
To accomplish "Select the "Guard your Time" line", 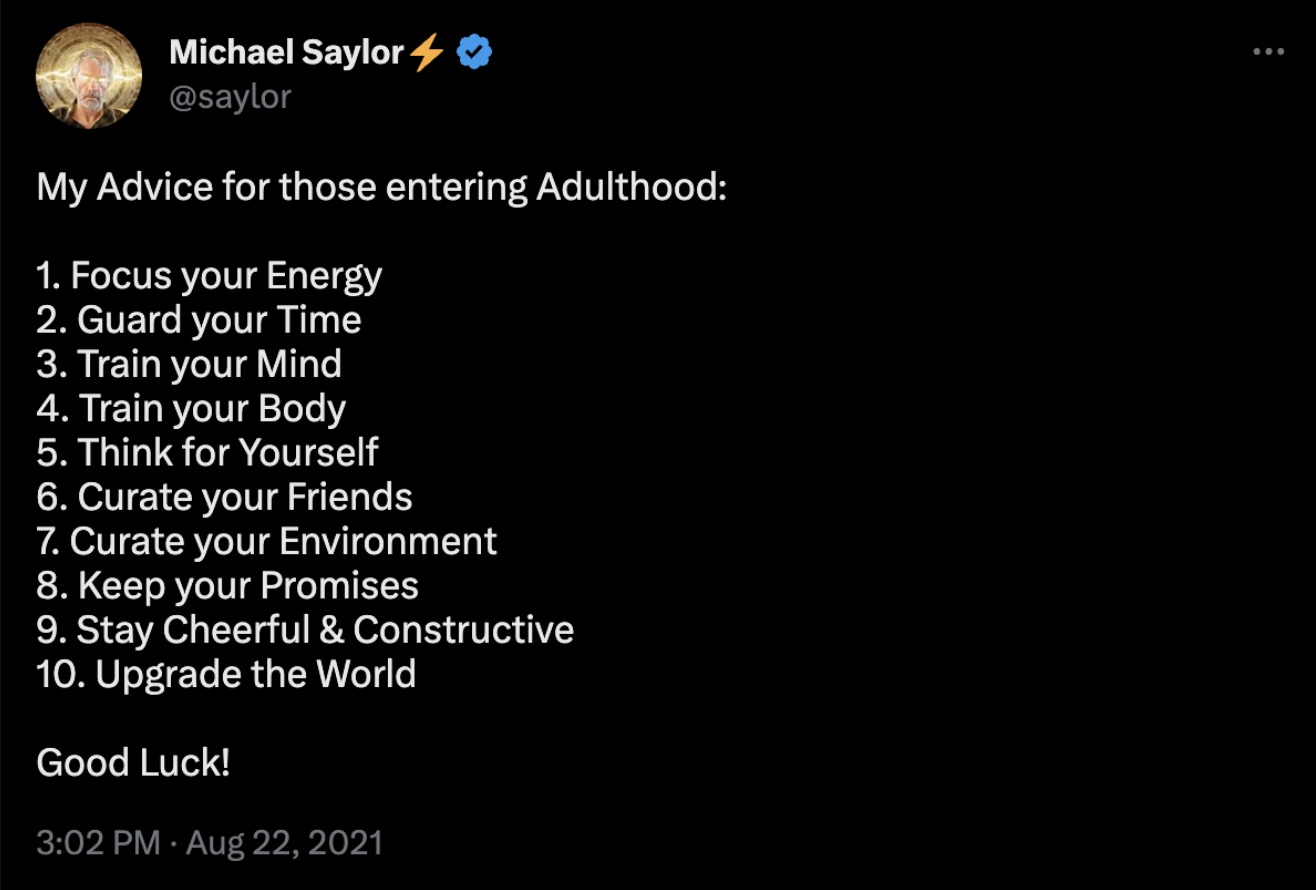I will 199,320.
